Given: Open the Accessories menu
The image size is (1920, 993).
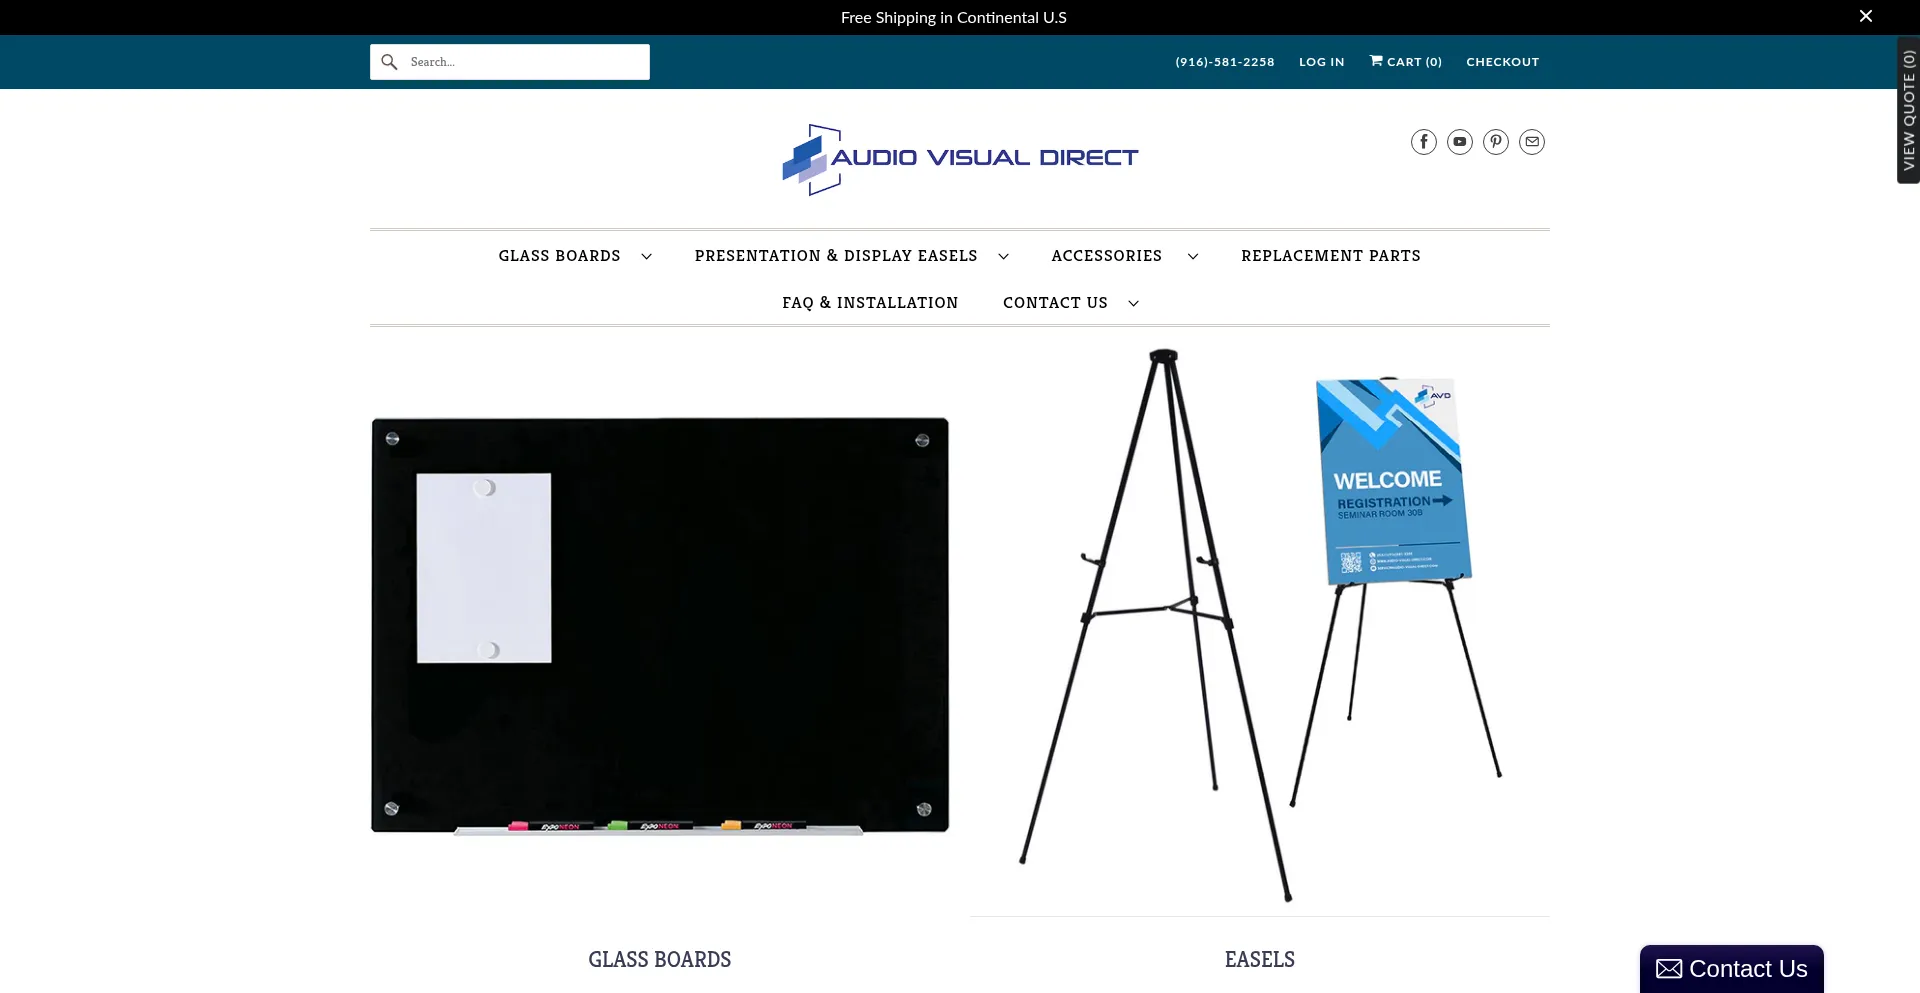Looking at the screenshot, I should click(x=1107, y=256).
